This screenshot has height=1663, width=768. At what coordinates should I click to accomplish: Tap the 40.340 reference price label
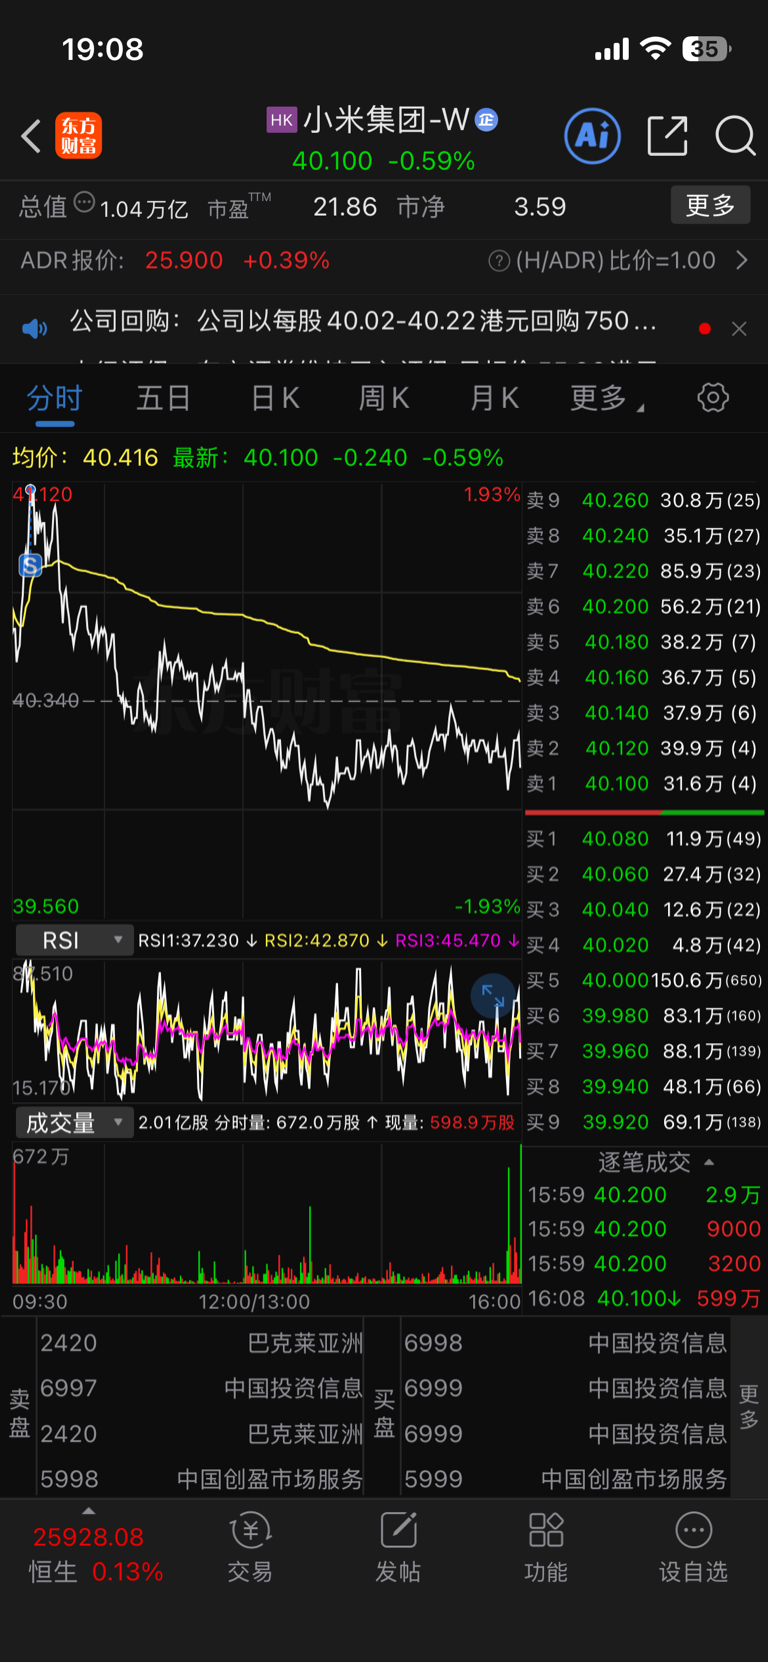tap(46, 700)
